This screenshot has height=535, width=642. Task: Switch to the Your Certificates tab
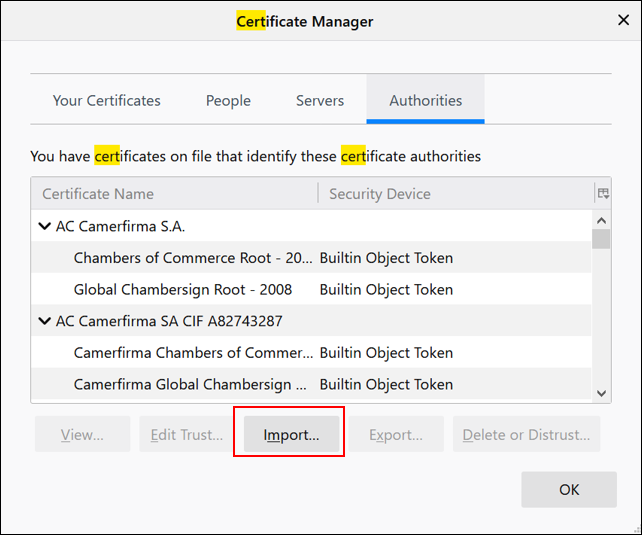coord(107,100)
